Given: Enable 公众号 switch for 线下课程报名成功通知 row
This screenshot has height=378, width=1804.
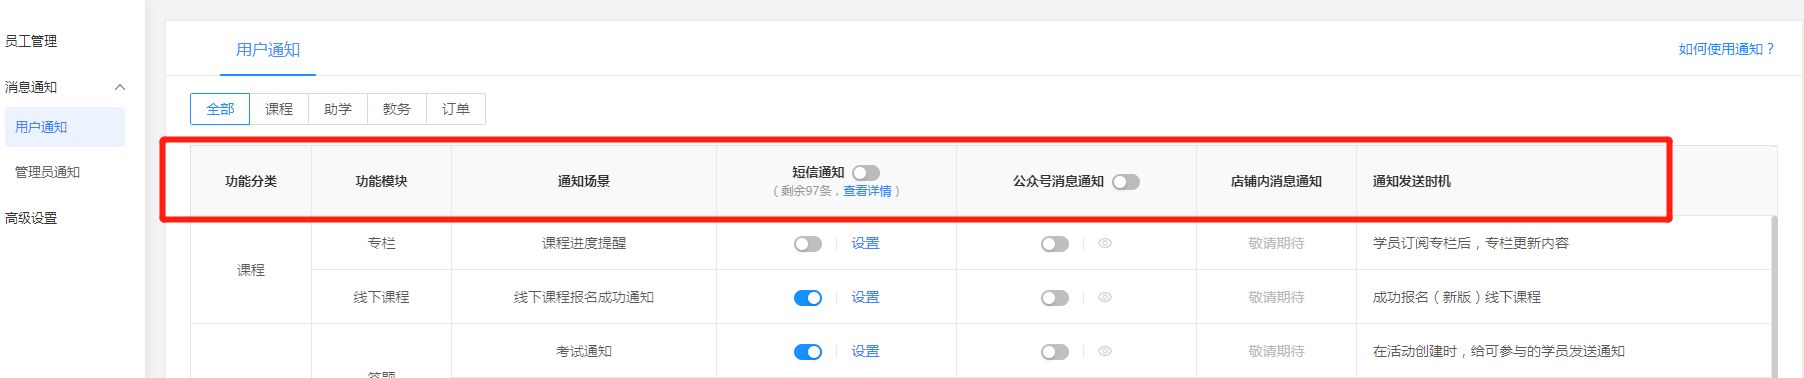Looking at the screenshot, I should (x=1055, y=298).
